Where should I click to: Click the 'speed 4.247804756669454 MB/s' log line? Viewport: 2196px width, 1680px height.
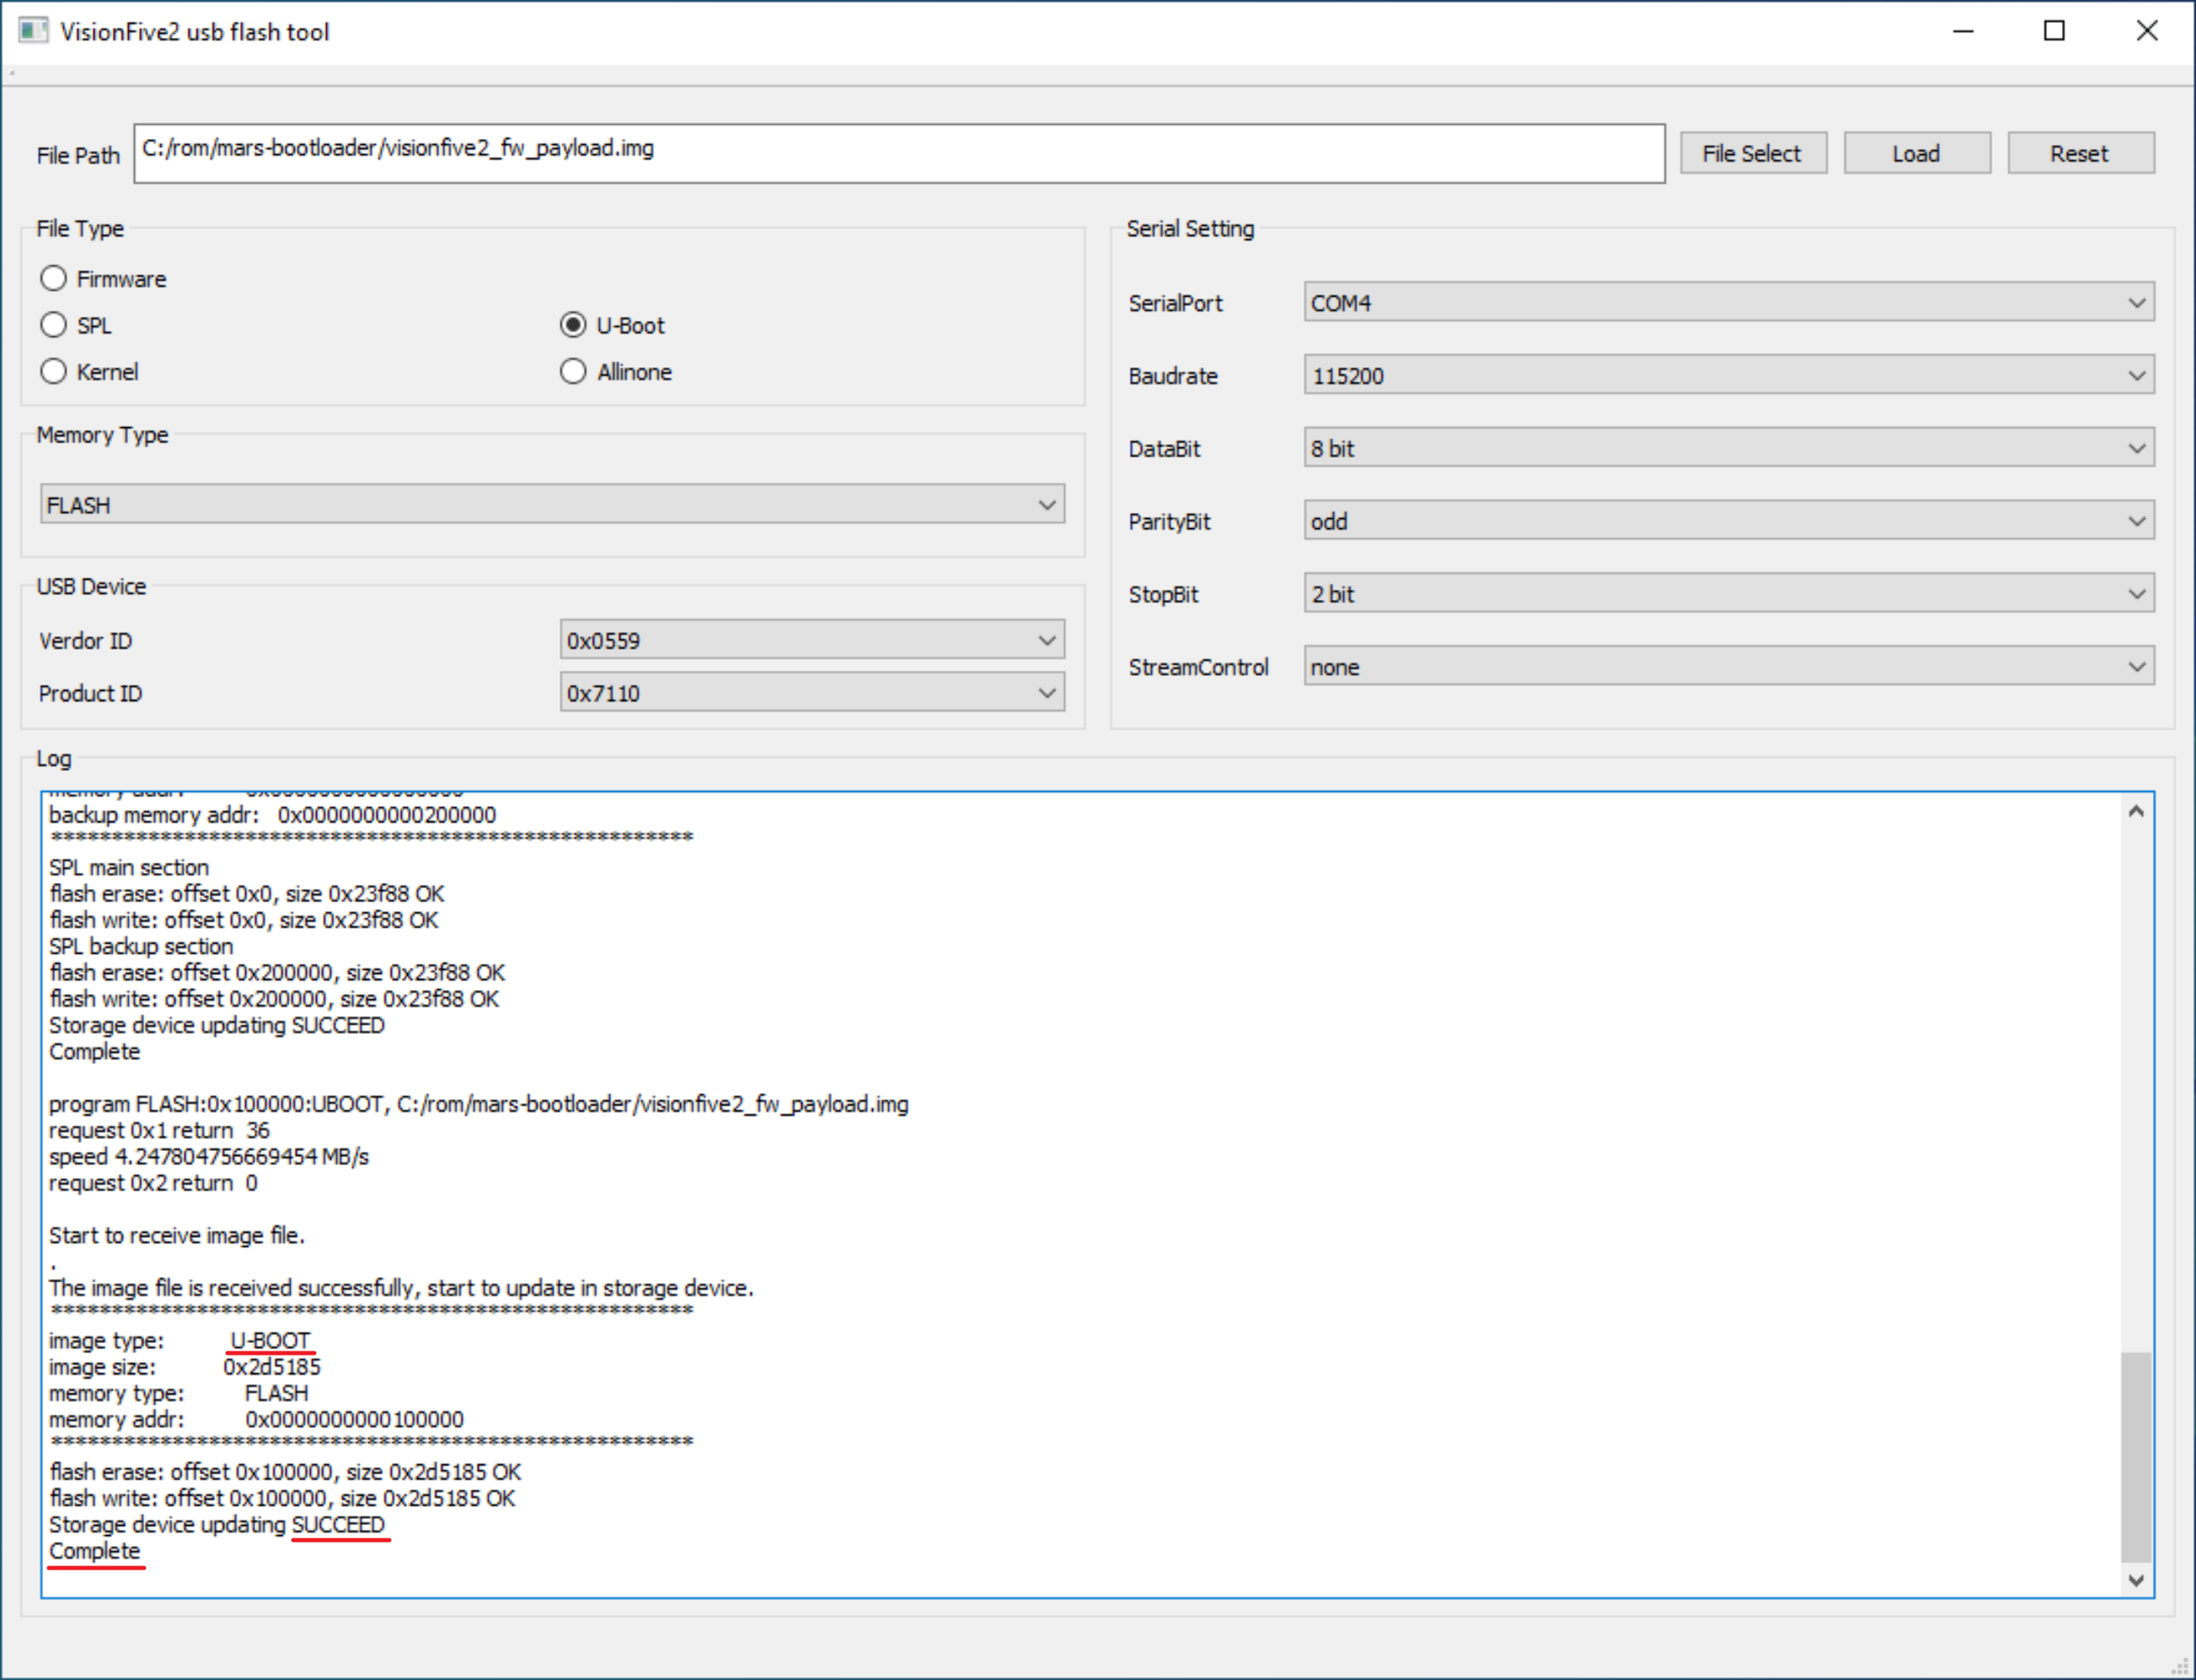coord(209,1156)
